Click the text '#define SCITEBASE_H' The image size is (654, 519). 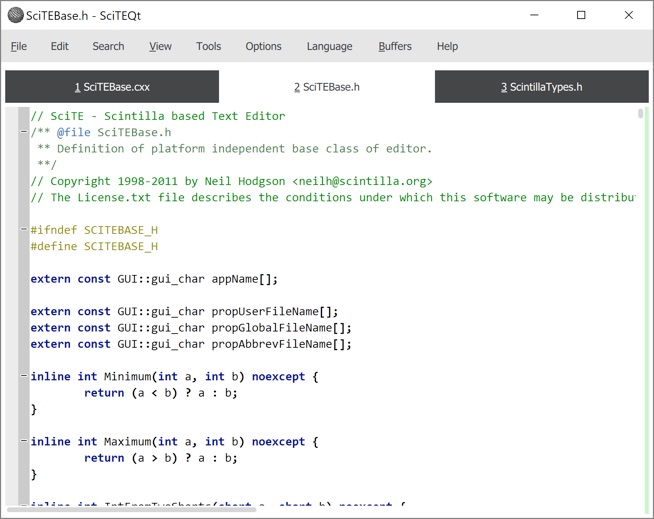(x=94, y=247)
